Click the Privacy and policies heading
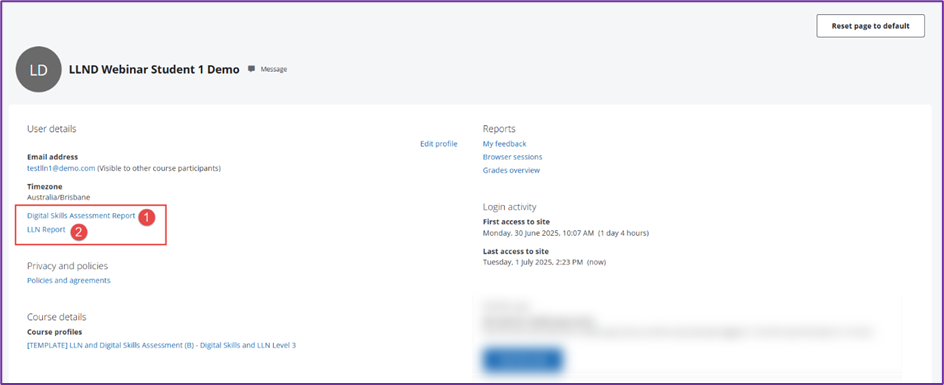Viewport: 944px width, 385px height. (67, 266)
